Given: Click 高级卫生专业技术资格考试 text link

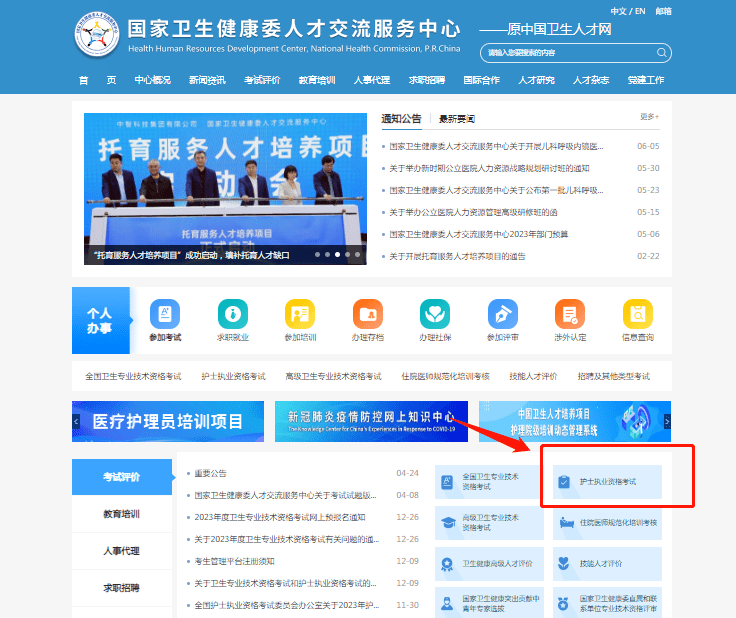Looking at the screenshot, I should 334,376.
